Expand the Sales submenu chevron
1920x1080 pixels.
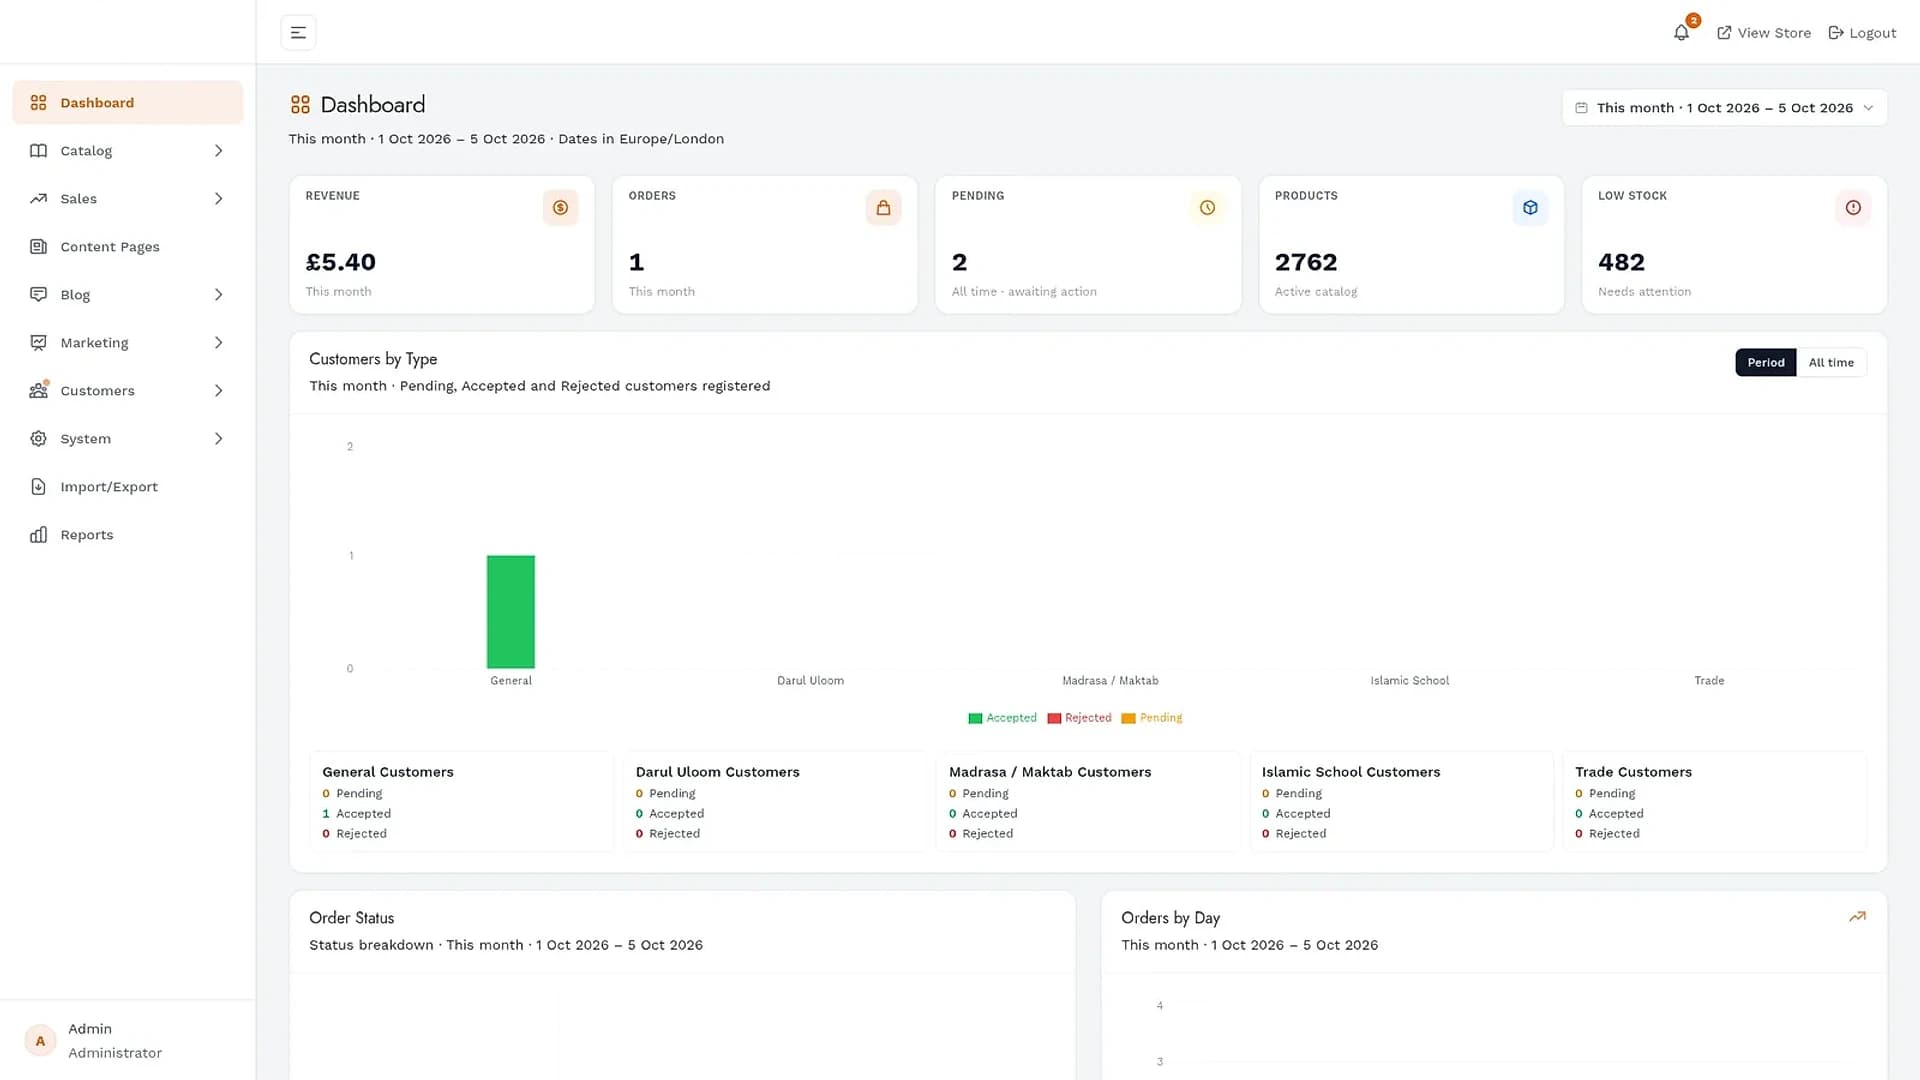(x=218, y=199)
